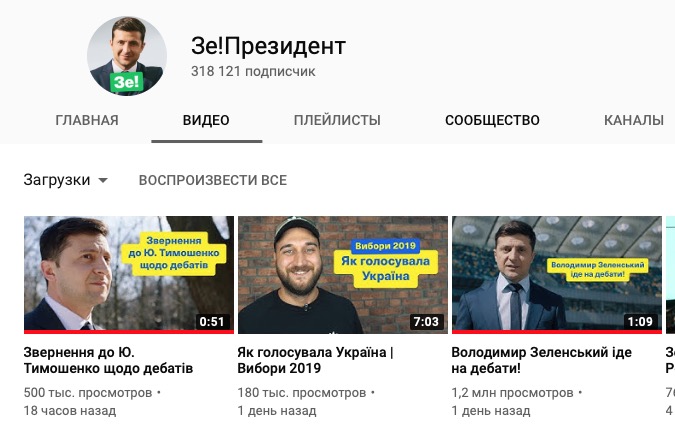
Task: Click Воспроизвести все button
Action: (213, 180)
